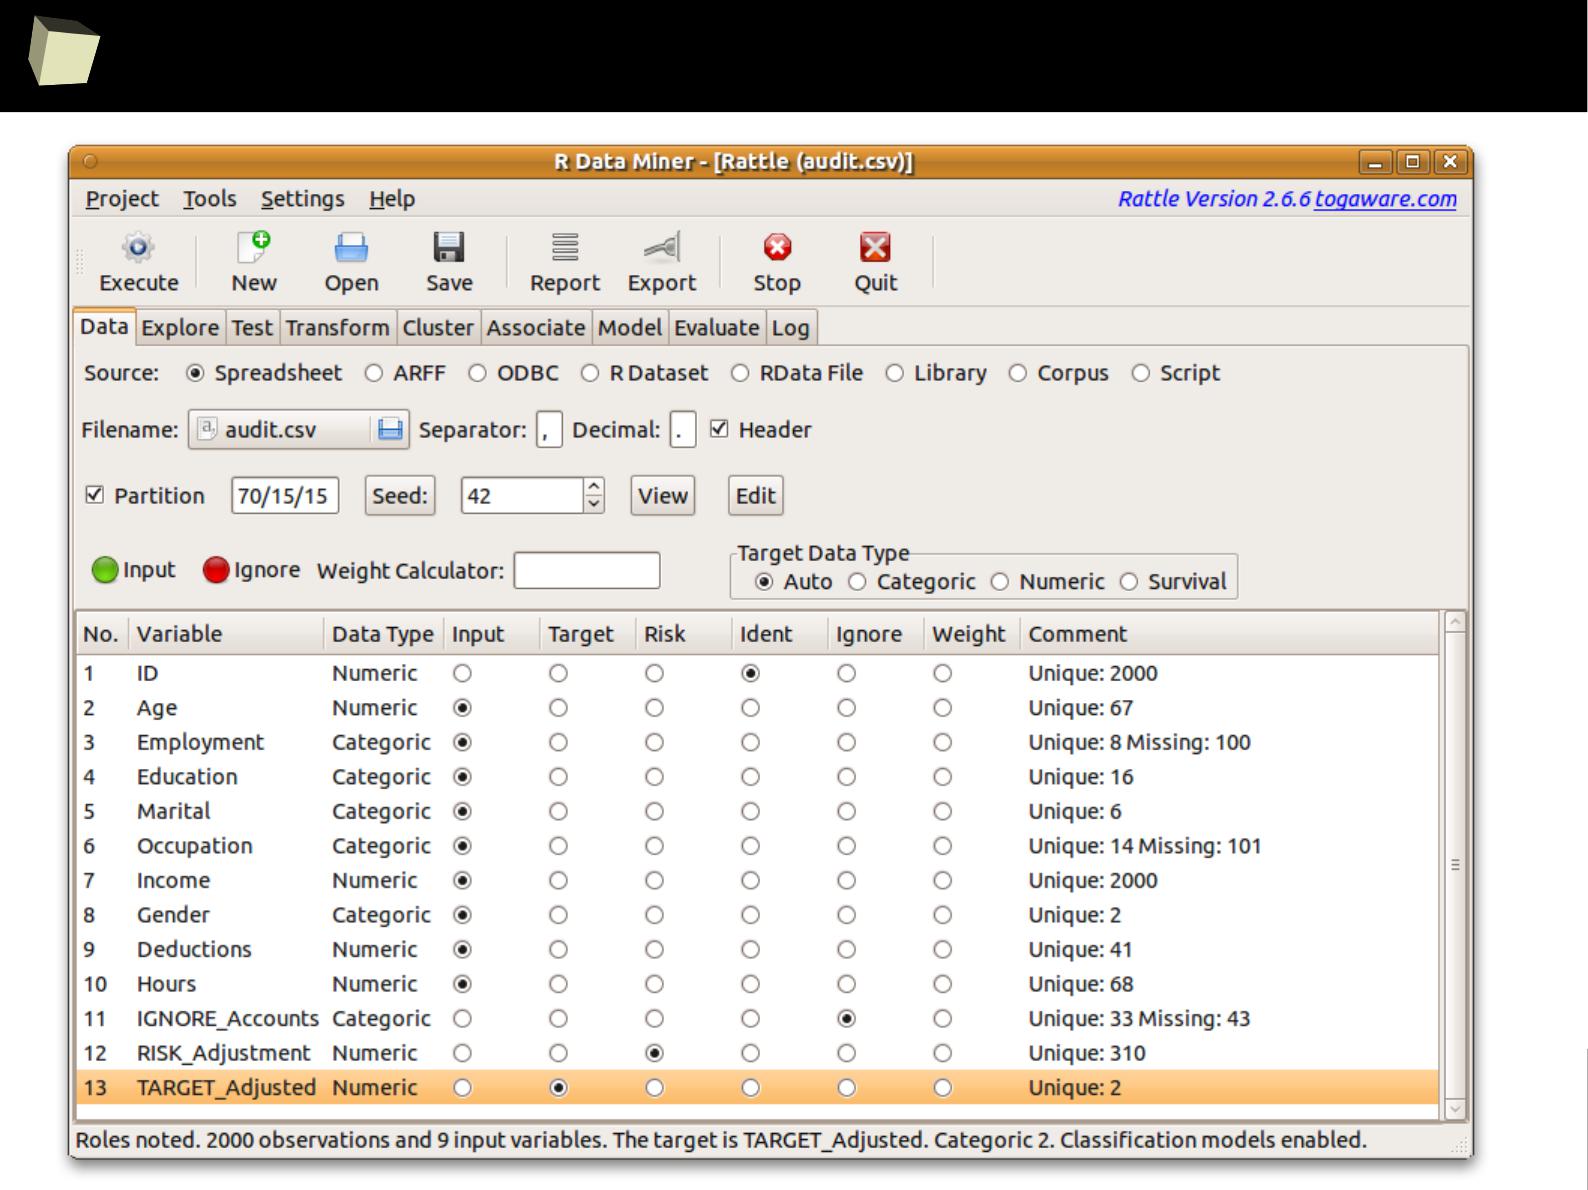Click the red Ignore bulk-role icon
Viewport: 1588px width, 1190px height.
coord(216,570)
